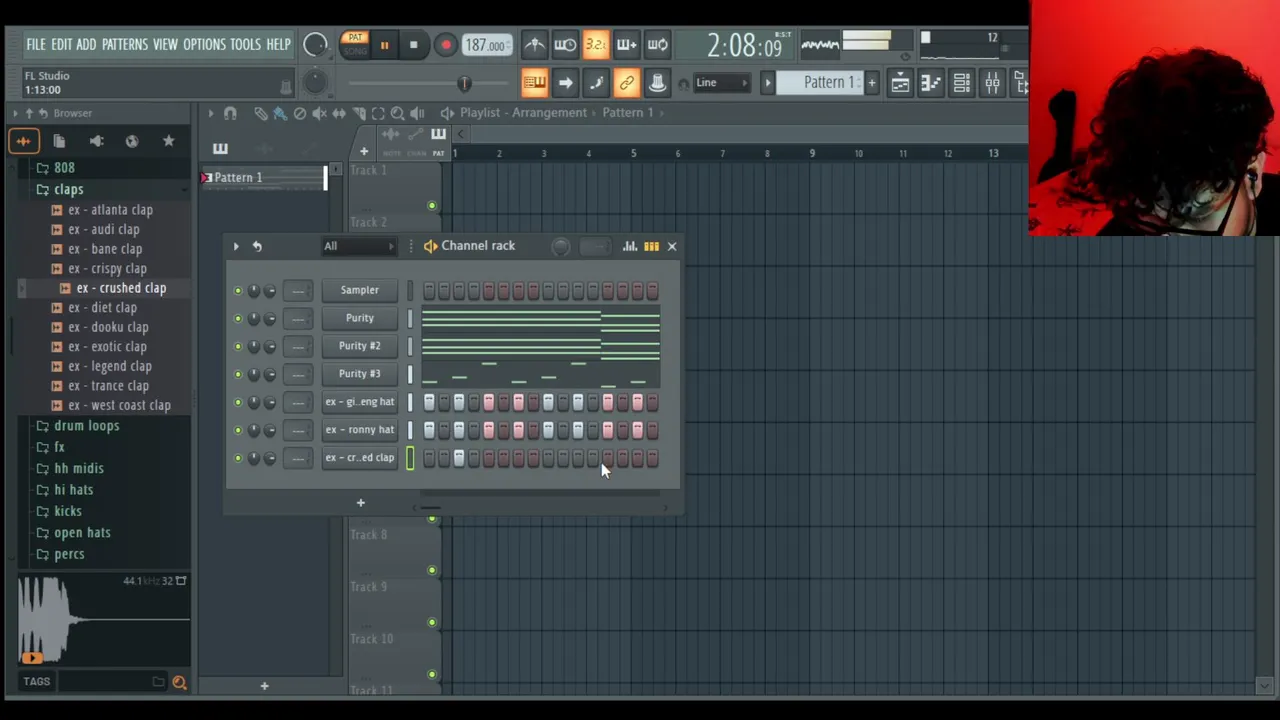The image size is (1280, 720).
Task: Switch between PAT and SONG mode
Action: pyautogui.click(x=354, y=45)
